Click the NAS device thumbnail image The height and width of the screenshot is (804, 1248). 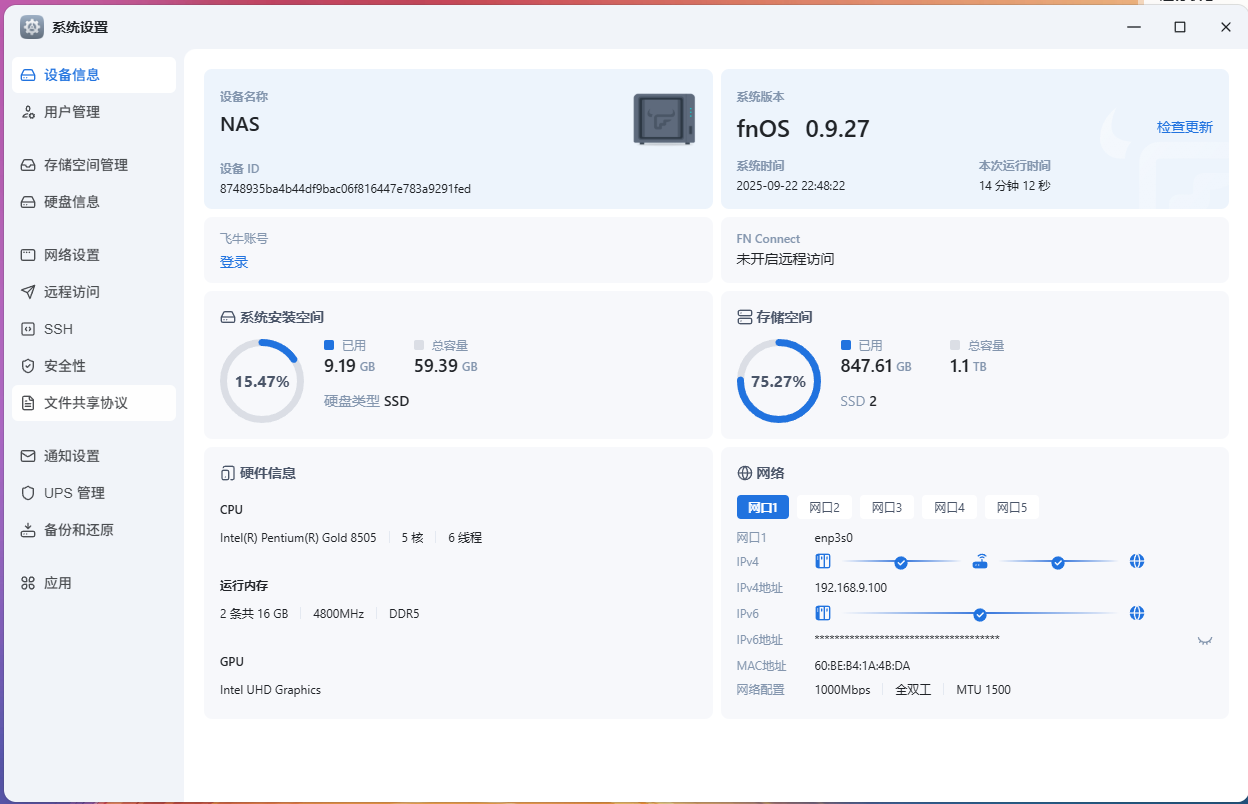[x=664, y=119]
